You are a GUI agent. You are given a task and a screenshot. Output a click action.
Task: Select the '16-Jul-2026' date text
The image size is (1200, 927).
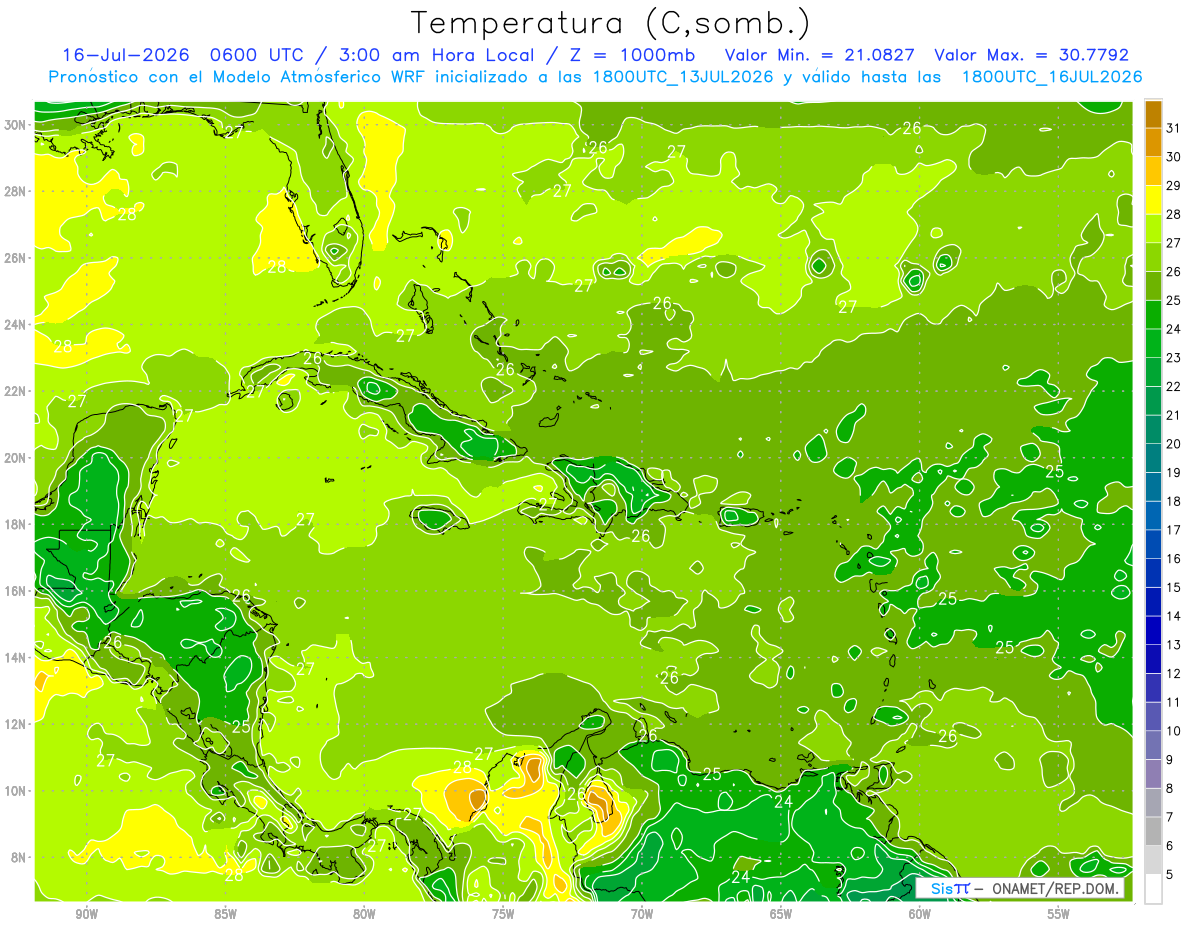(125, 55)
